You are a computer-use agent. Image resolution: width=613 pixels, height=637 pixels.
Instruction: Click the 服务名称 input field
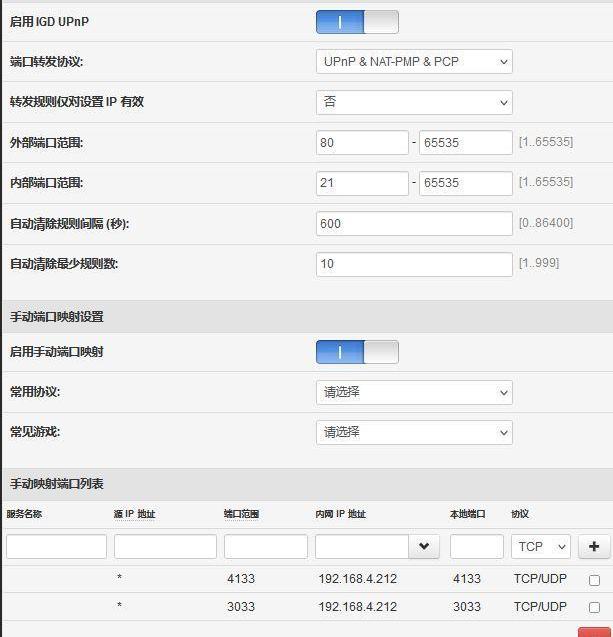pyautogui.click(x=56, y=546)
